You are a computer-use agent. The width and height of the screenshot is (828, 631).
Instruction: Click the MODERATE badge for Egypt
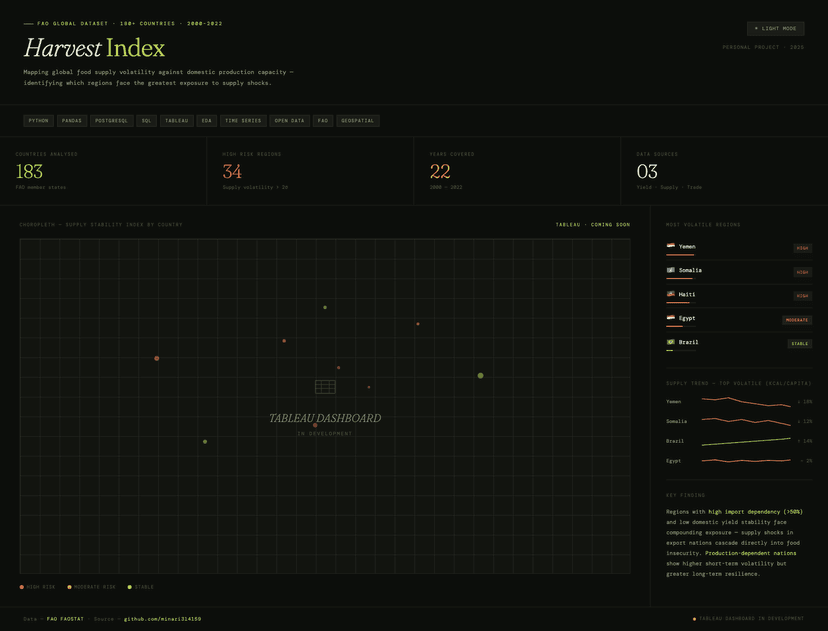[x=797, y=320]
